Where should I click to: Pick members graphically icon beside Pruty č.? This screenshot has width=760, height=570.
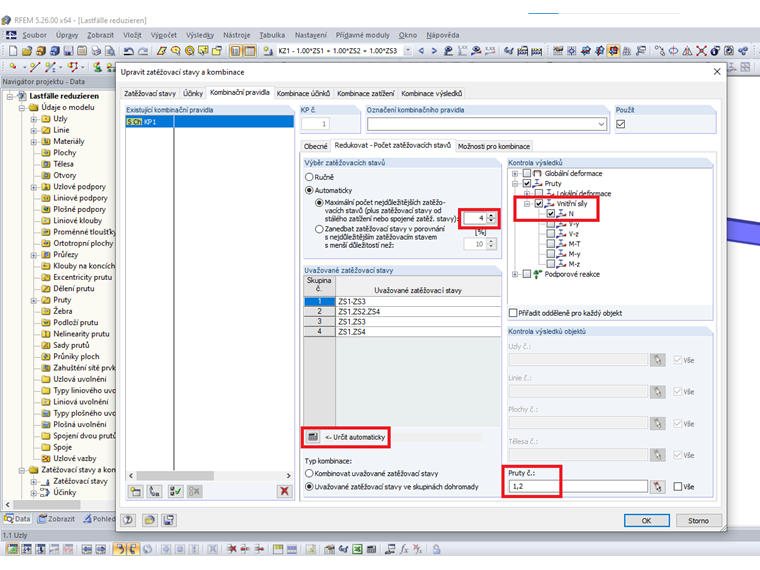click(x=657, y=487)
